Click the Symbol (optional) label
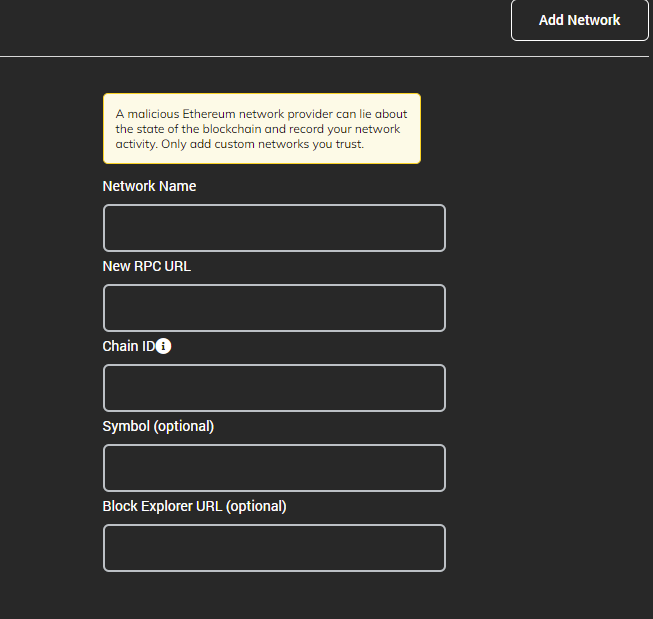The width and height of the screenshot is (653, 619). pyautogui.click(x=158, y=426)
